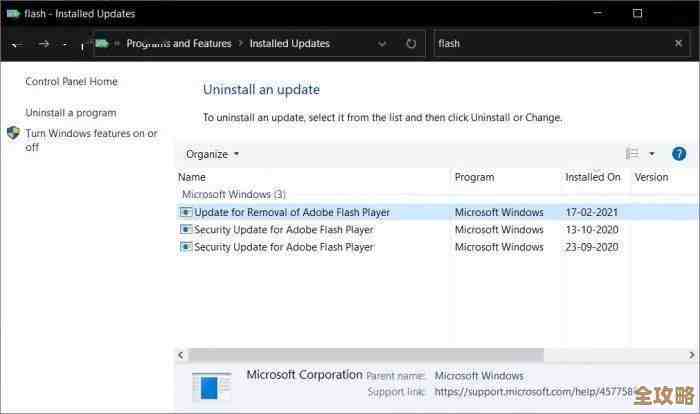Click the shield icon beside Windows features
The height and width of the screenshot is (414, 700).
(x=13, y=133)
